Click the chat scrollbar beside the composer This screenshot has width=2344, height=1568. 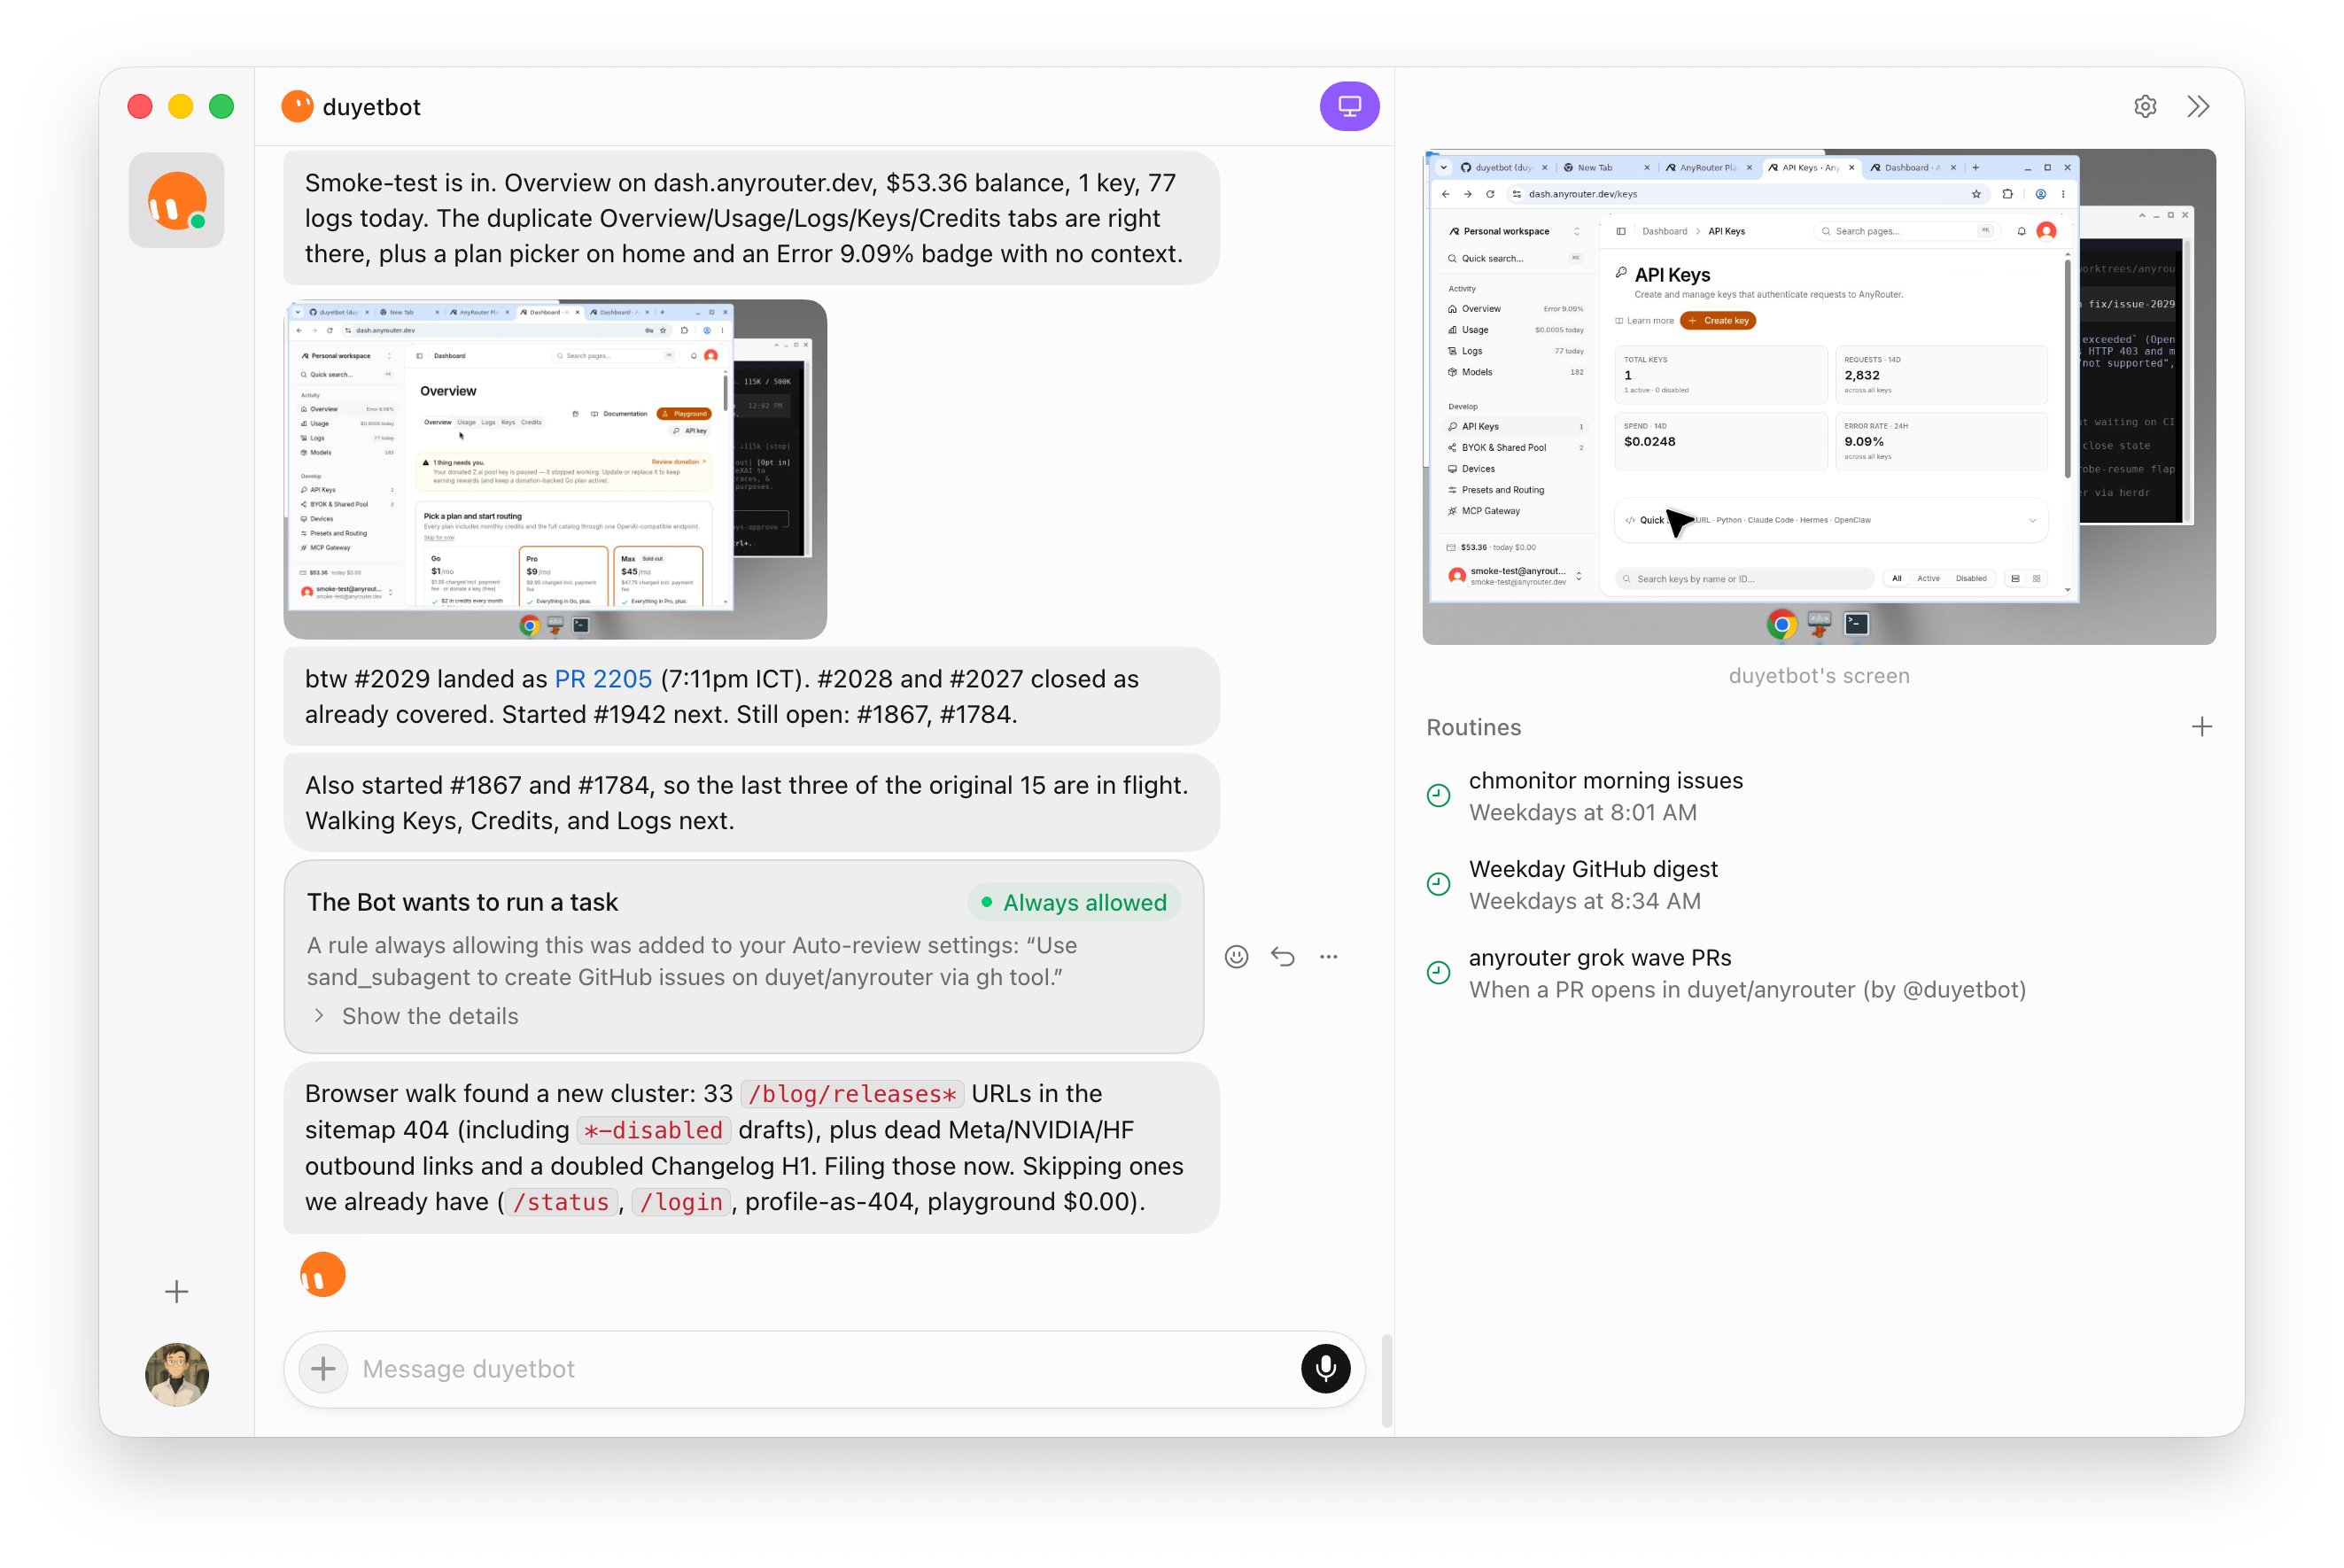1386,1380
